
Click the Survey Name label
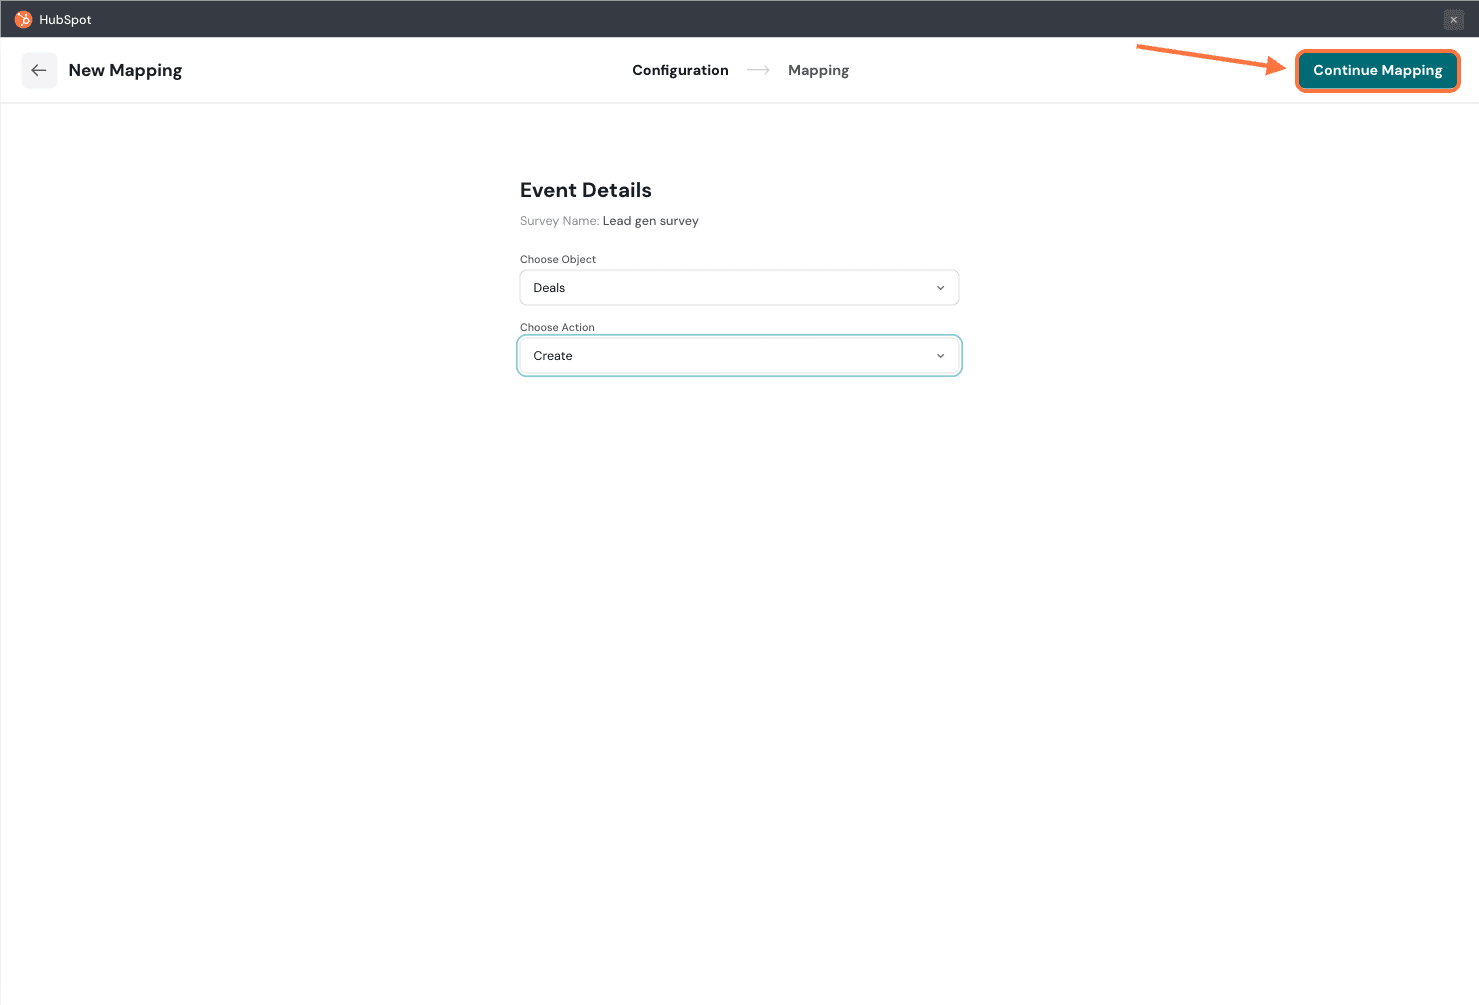[559, 221]
